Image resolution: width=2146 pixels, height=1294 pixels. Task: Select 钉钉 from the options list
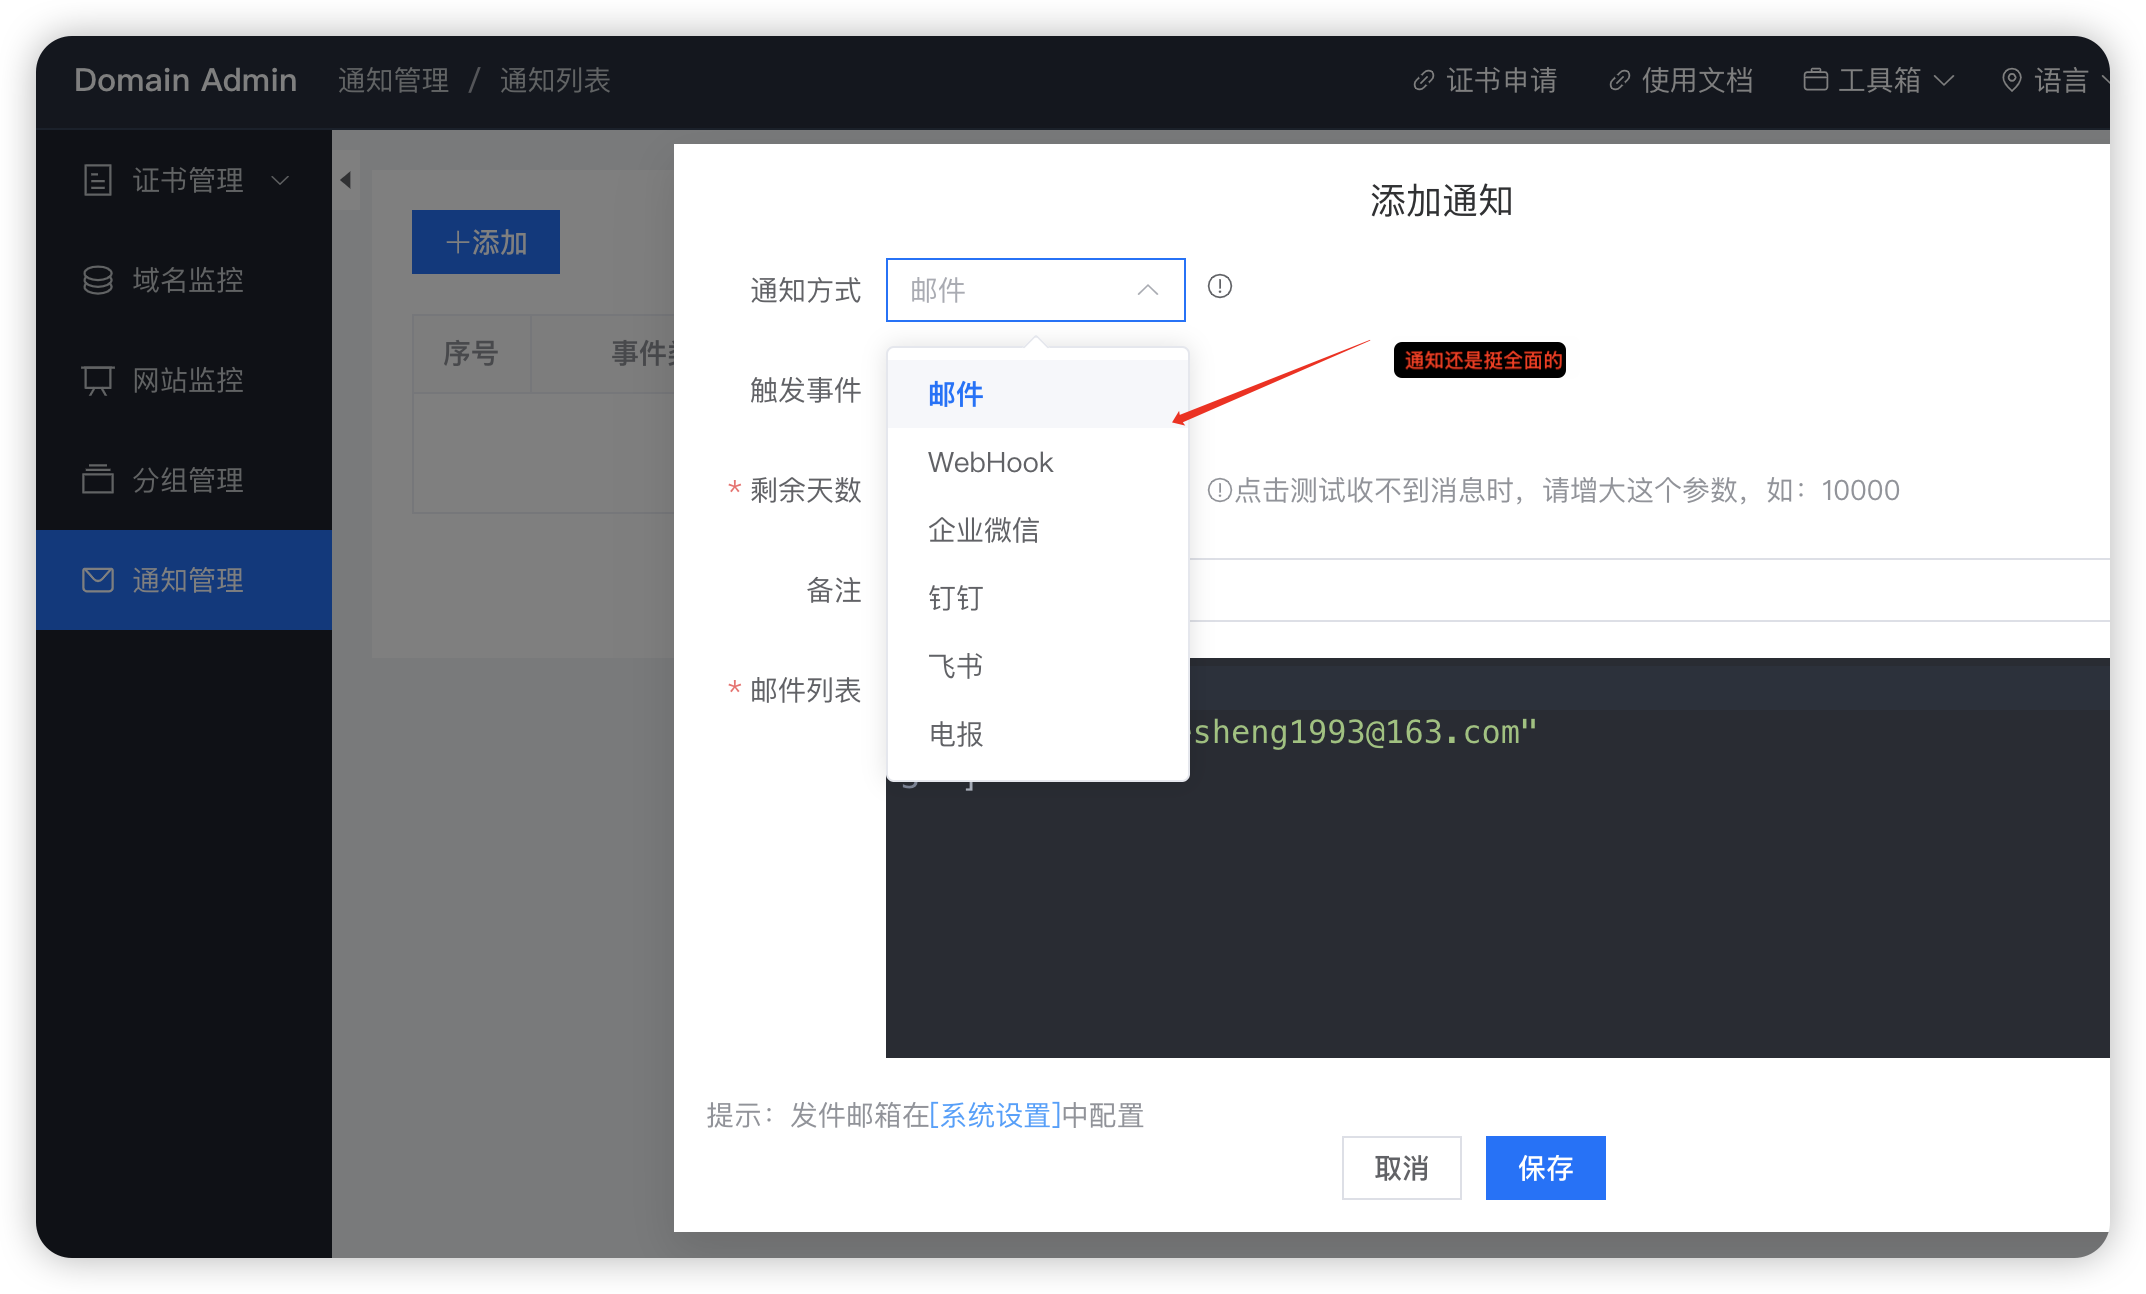point(955,598)
